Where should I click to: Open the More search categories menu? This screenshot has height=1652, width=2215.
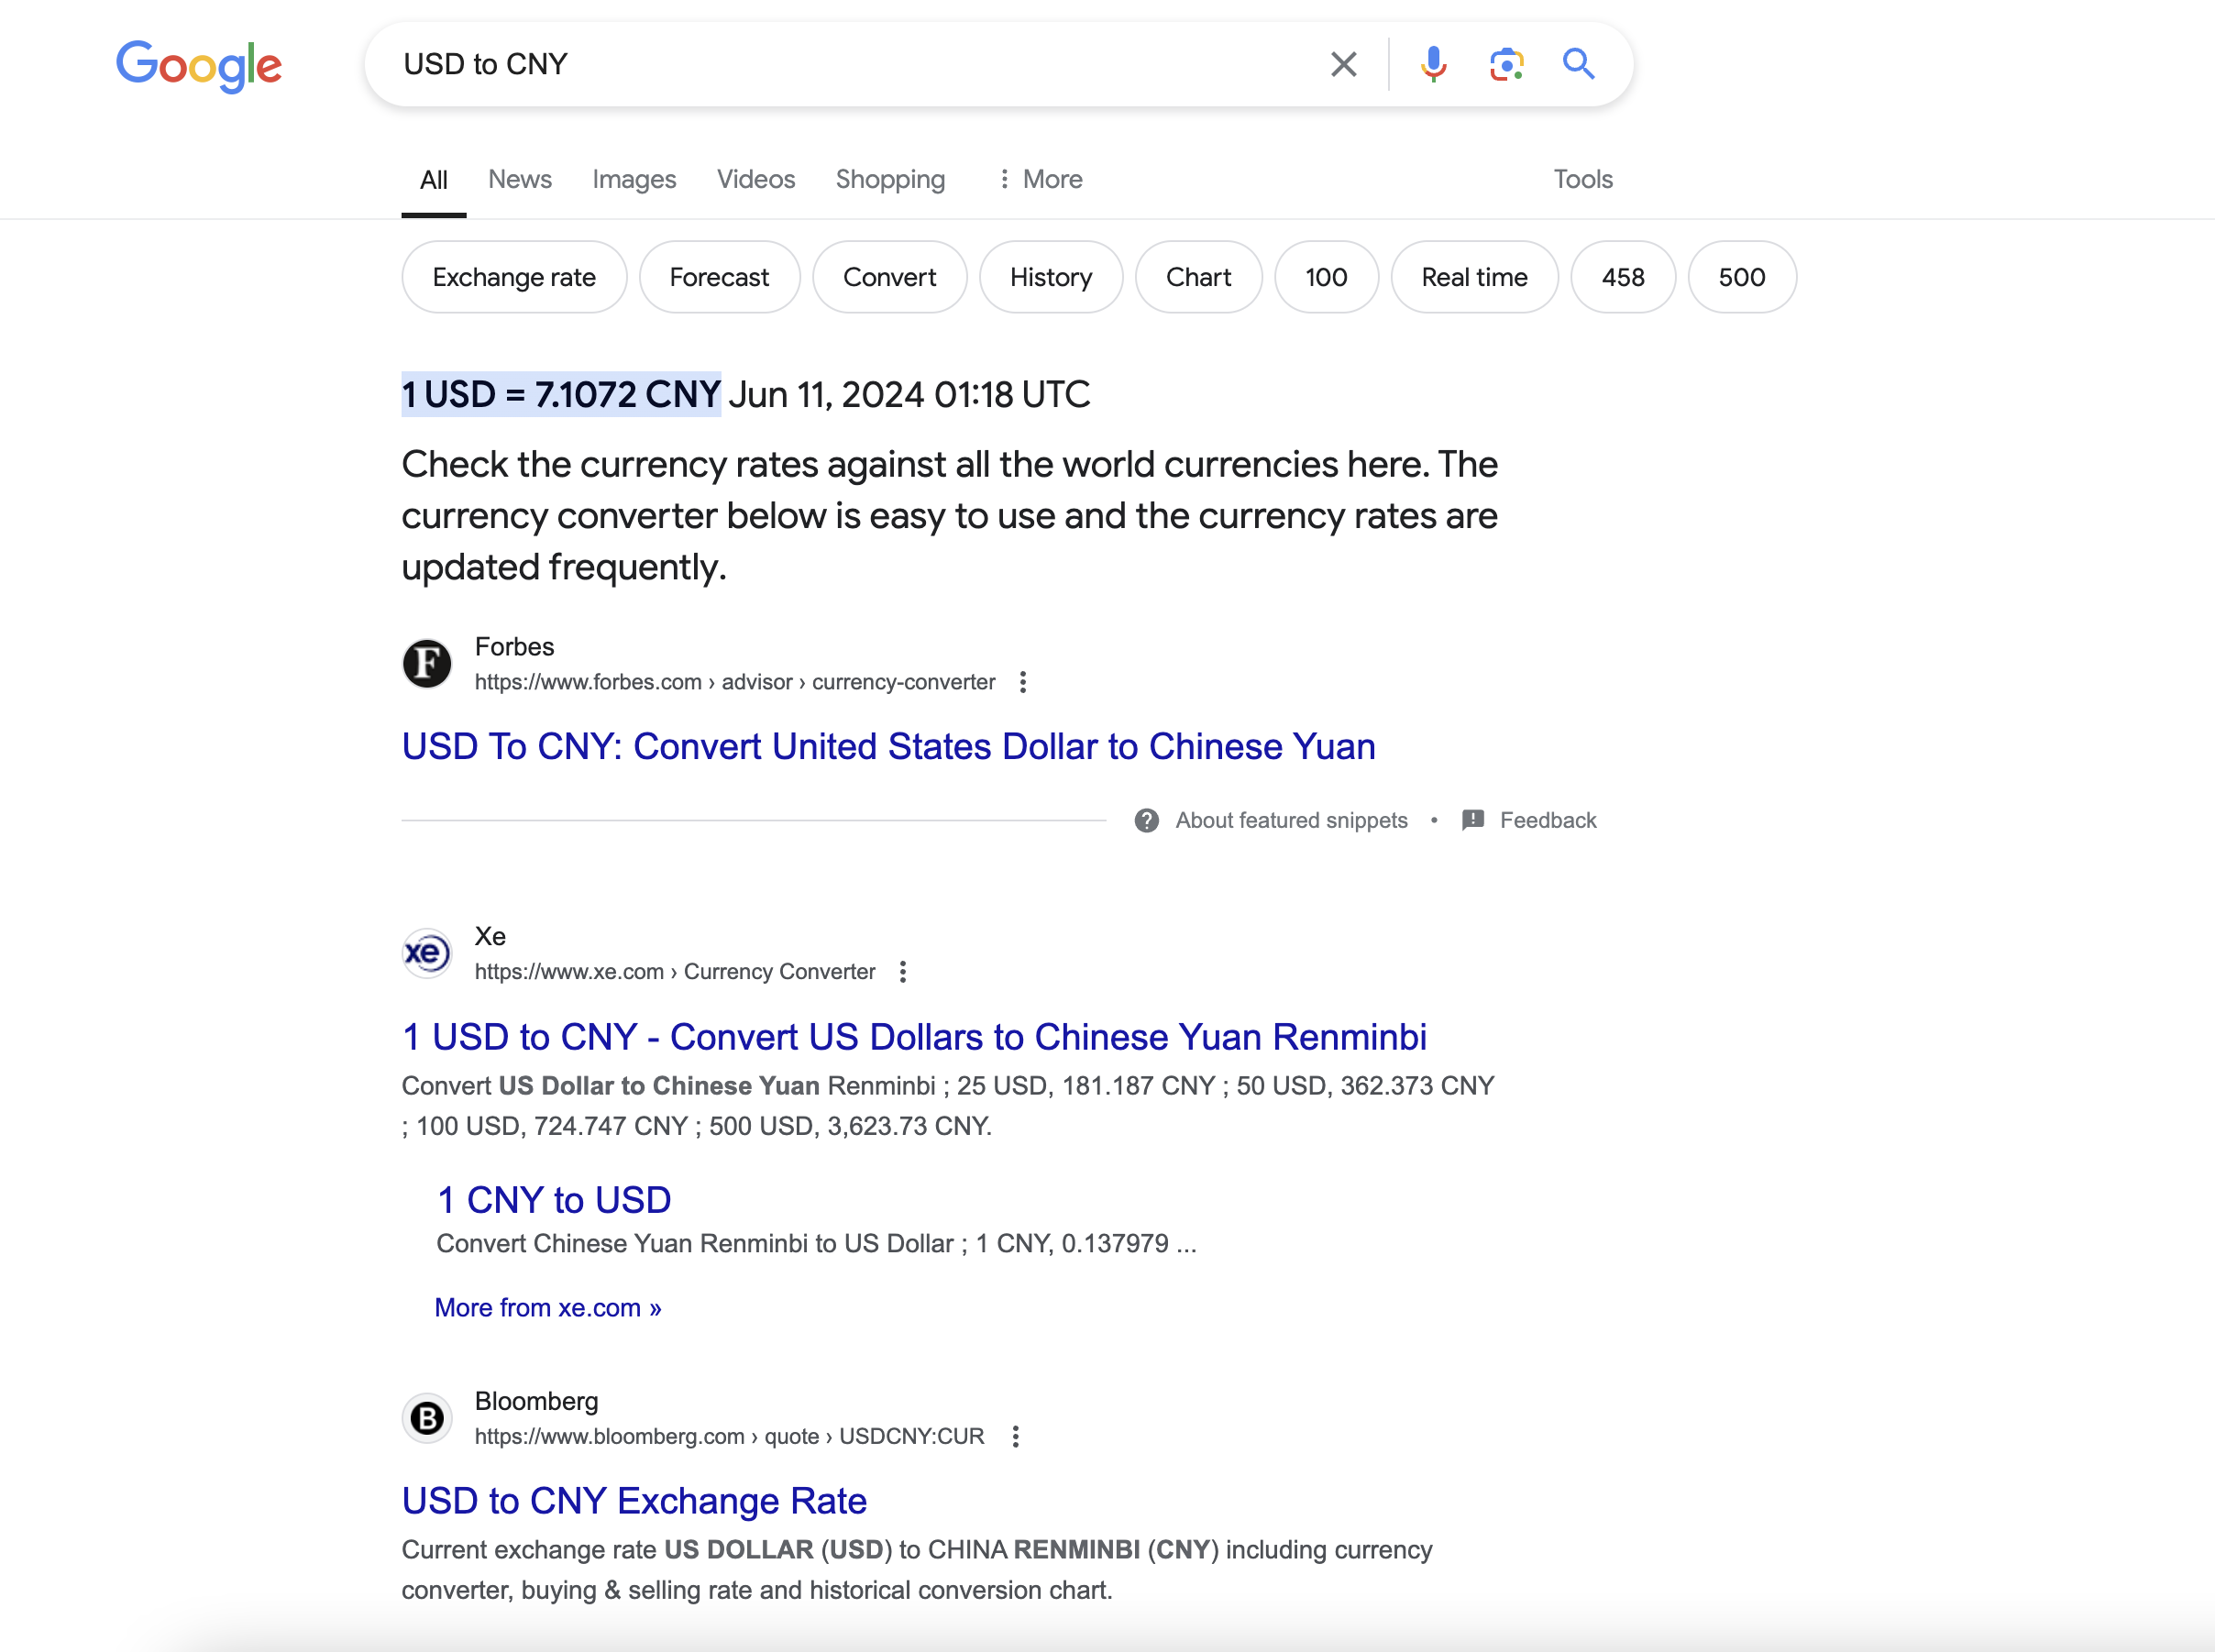point(1041,179)
